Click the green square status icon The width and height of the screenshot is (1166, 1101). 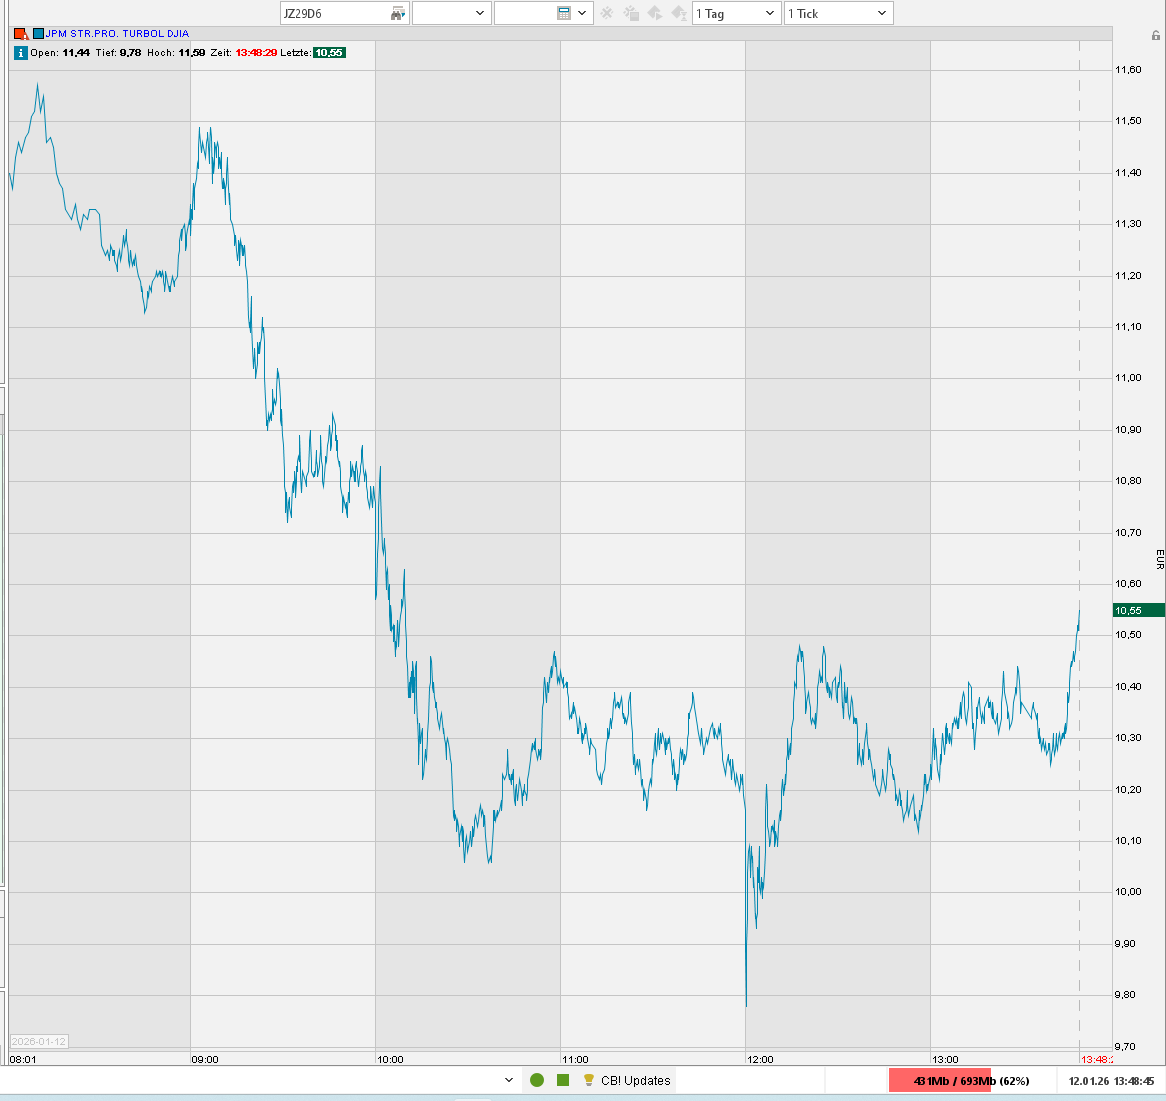pyautogui.click(x=563, y=1080)
